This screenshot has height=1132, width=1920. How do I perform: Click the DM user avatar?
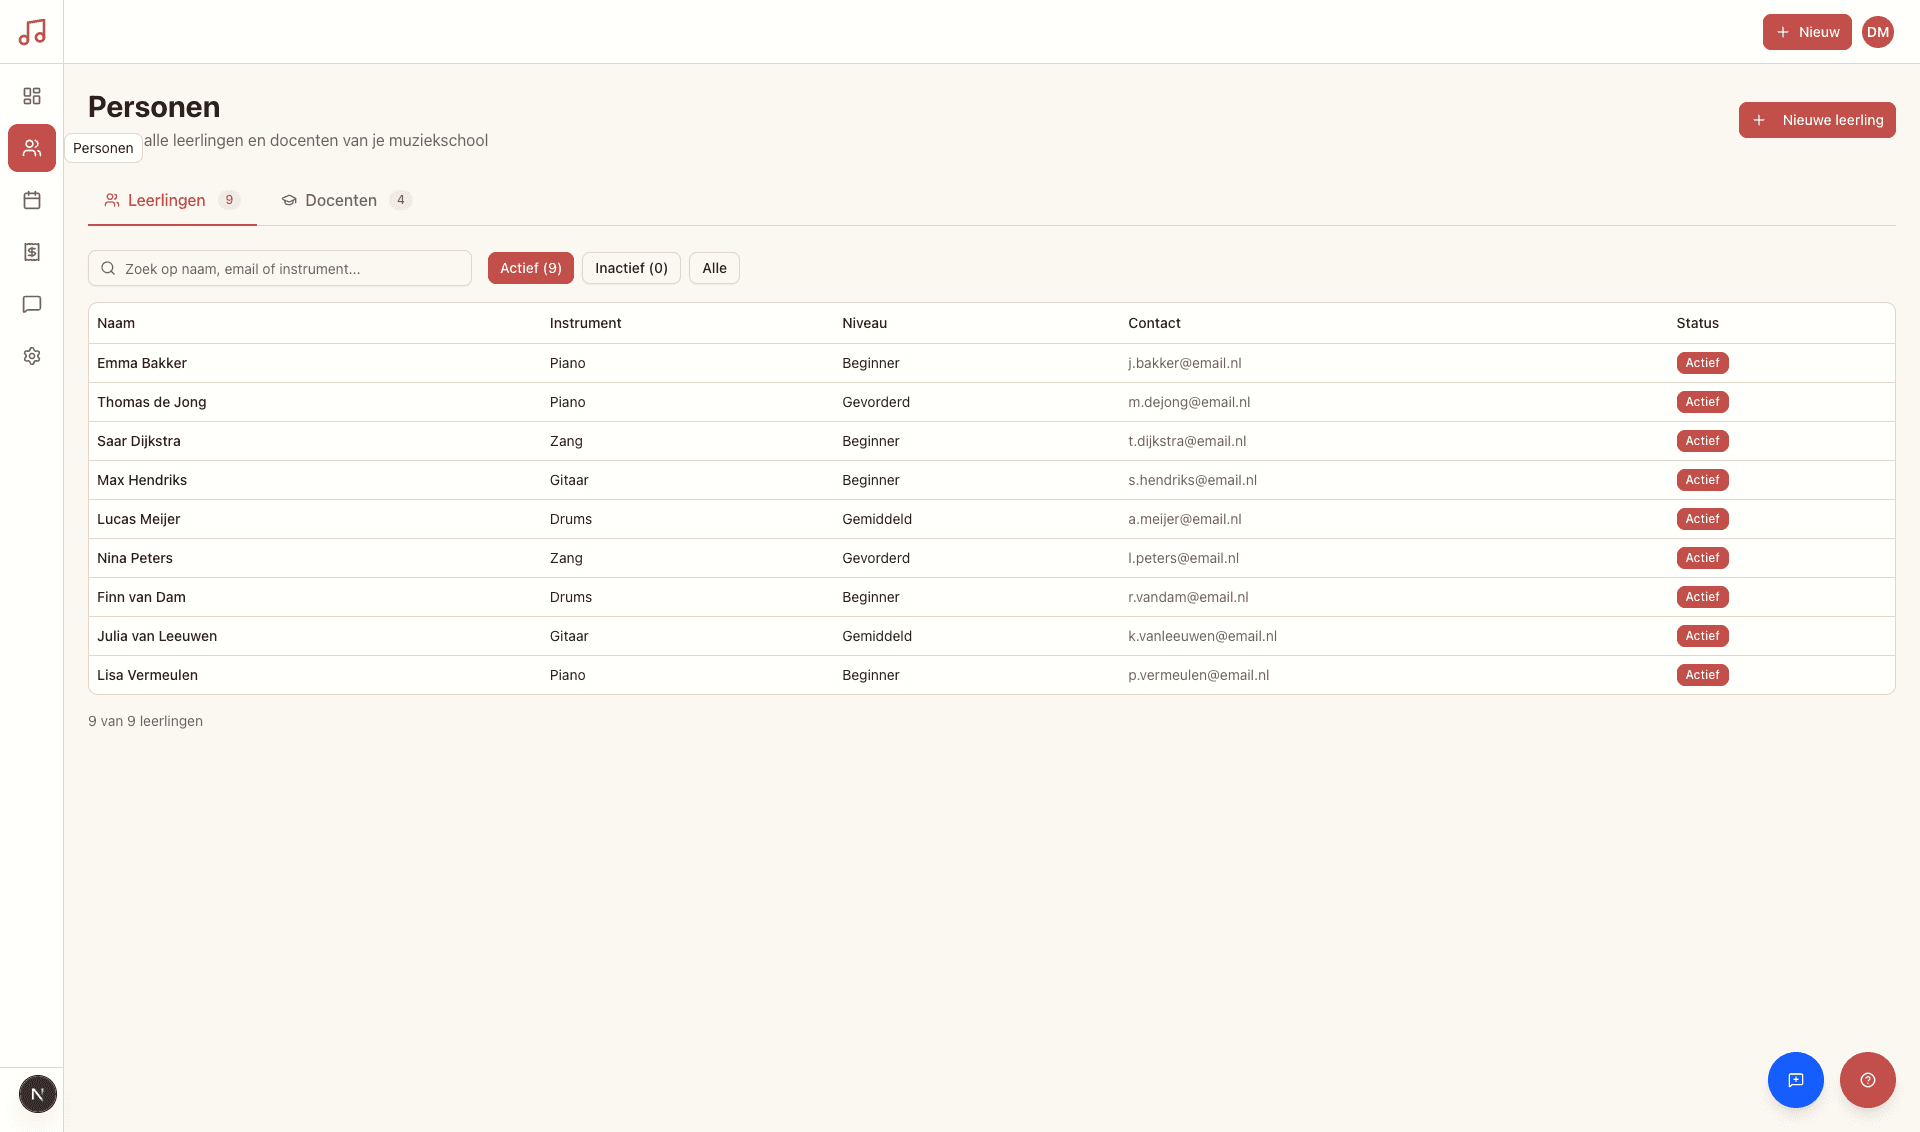point(1877,32)
